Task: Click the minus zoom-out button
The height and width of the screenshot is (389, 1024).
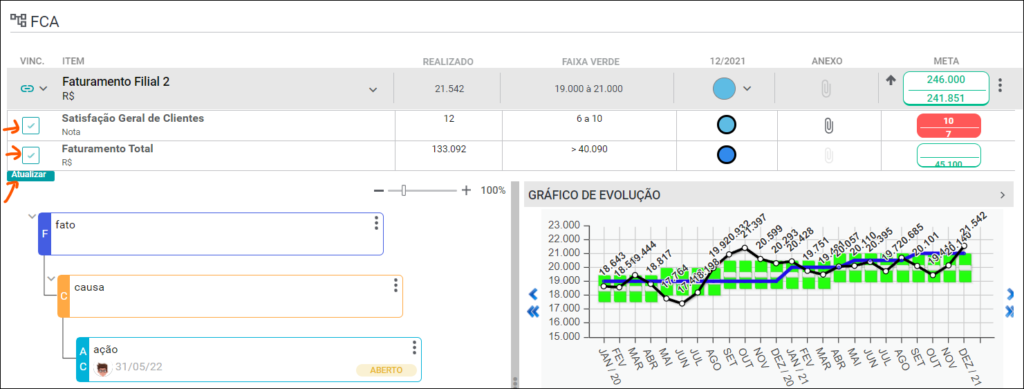Action: 379,191
